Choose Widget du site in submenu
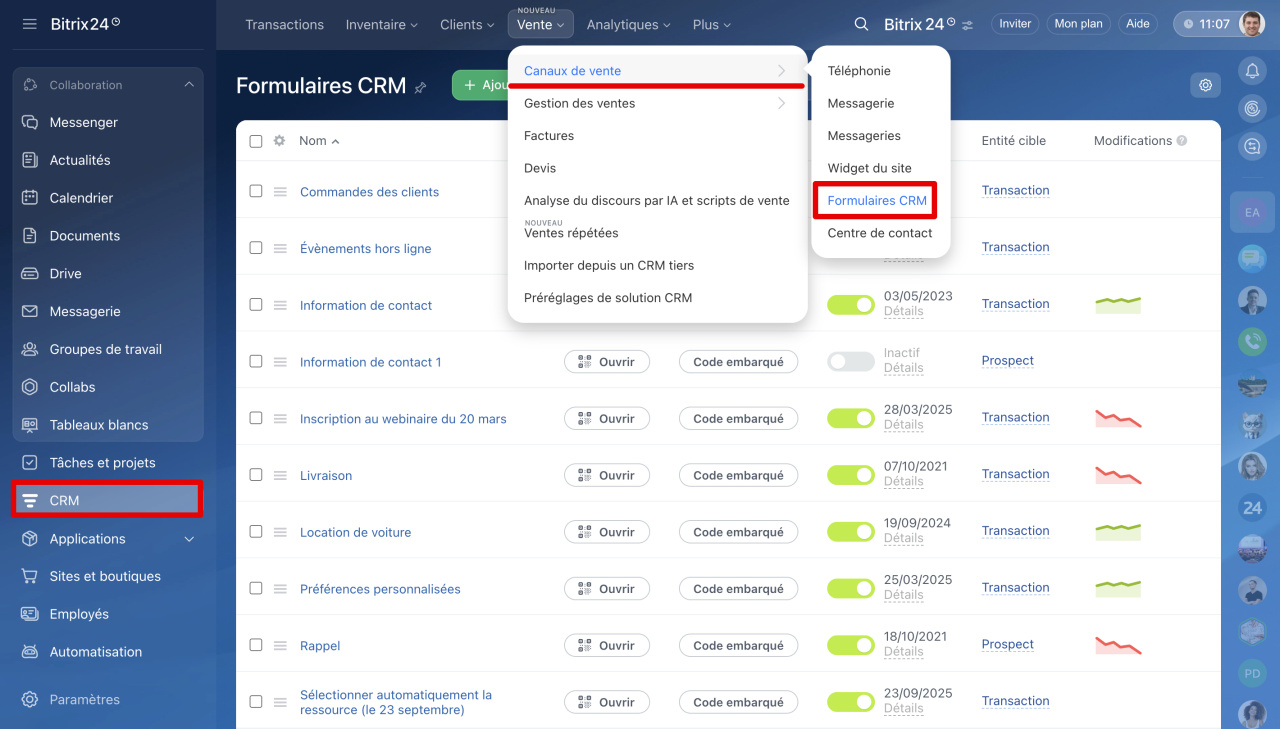This screenshot has width=1280, height=729. [x=869, y=168]
